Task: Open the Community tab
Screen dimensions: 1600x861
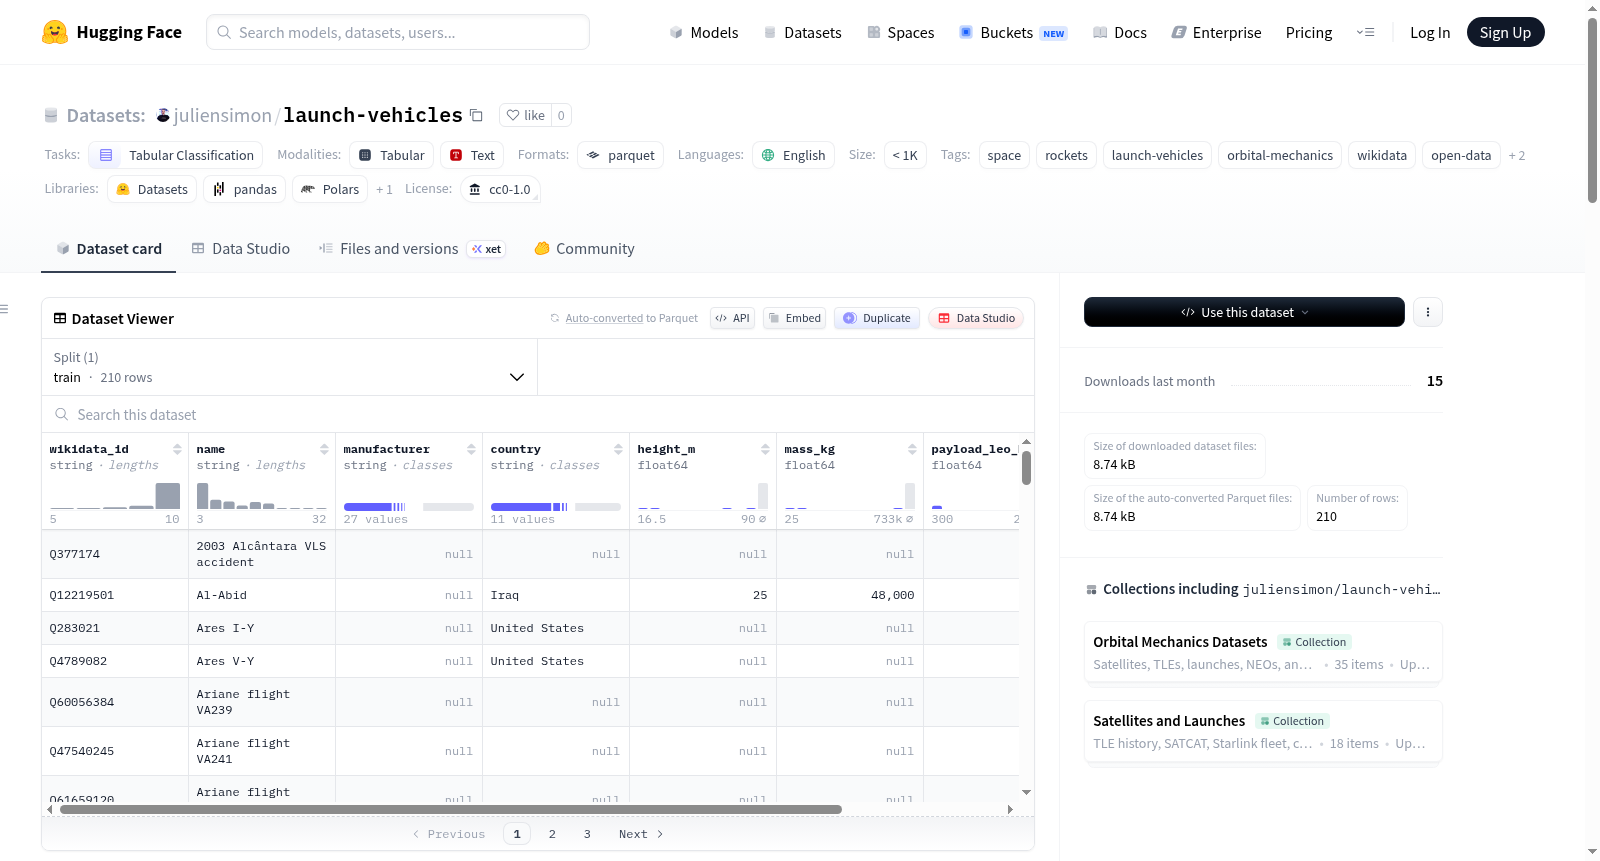Action: [x=584, y=249]
